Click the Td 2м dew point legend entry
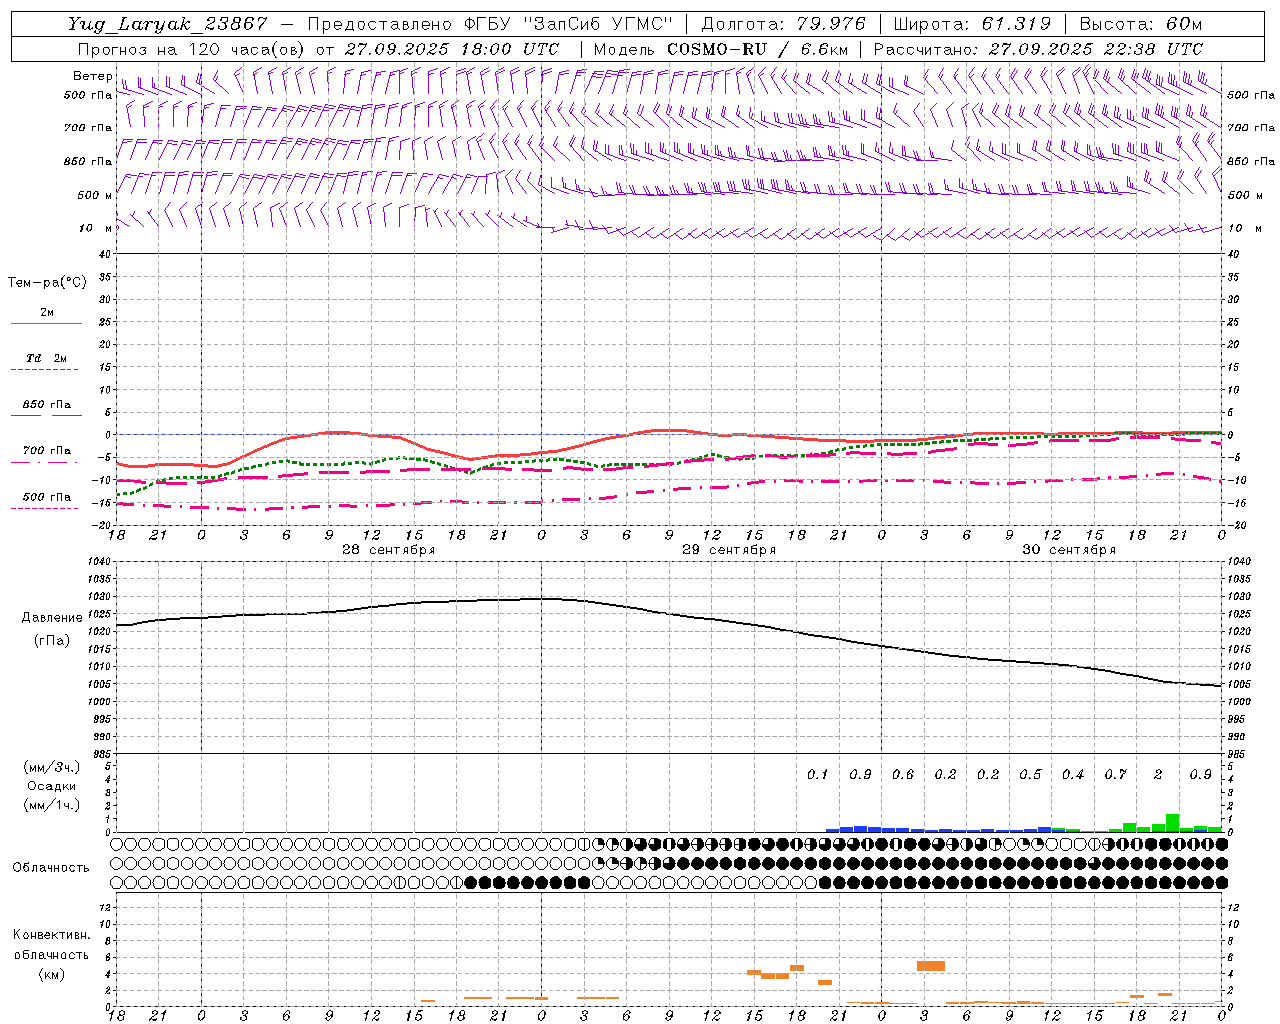The image size is (1280, 1024). (x=46, y=358)
